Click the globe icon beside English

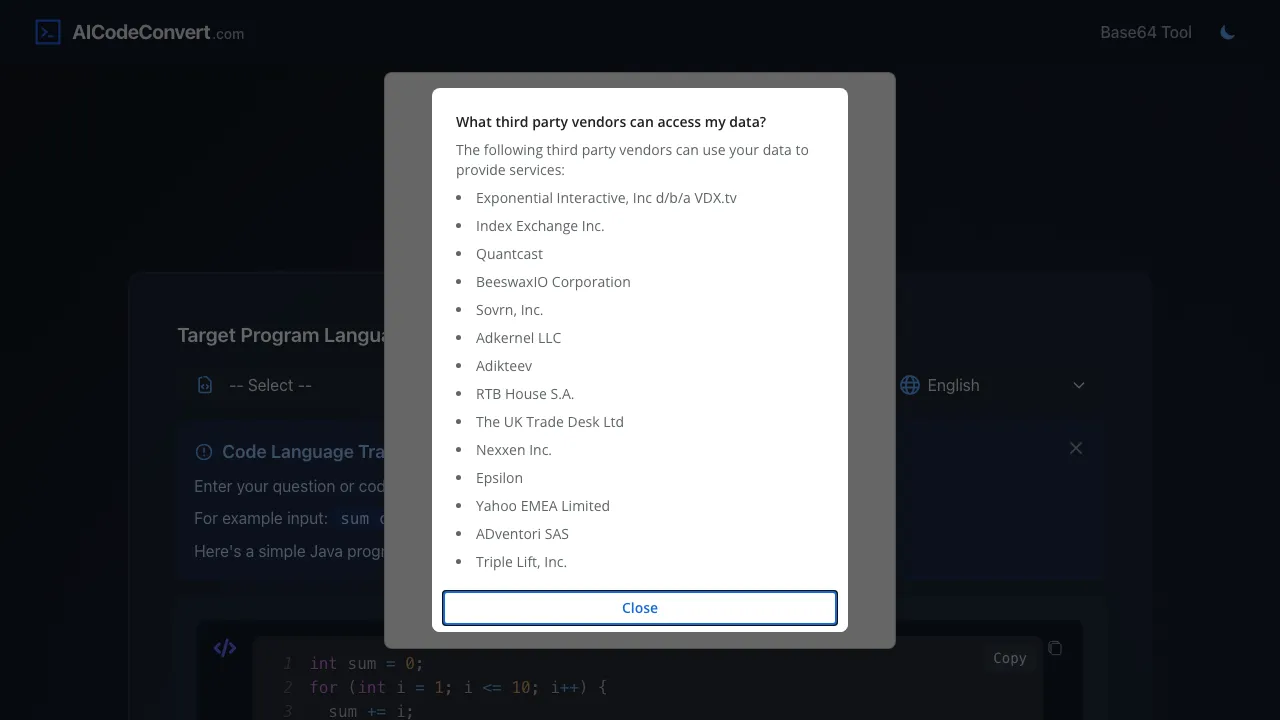pos(909,385)
